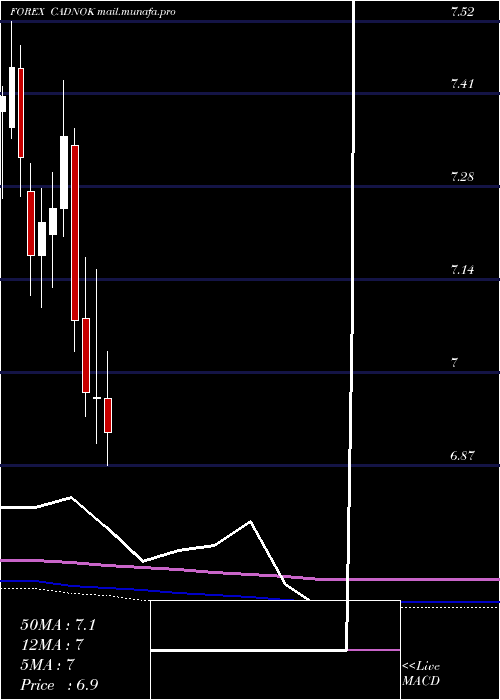
Task: Click the Price : 6.9 readout
Action: (x=59, y=685)
